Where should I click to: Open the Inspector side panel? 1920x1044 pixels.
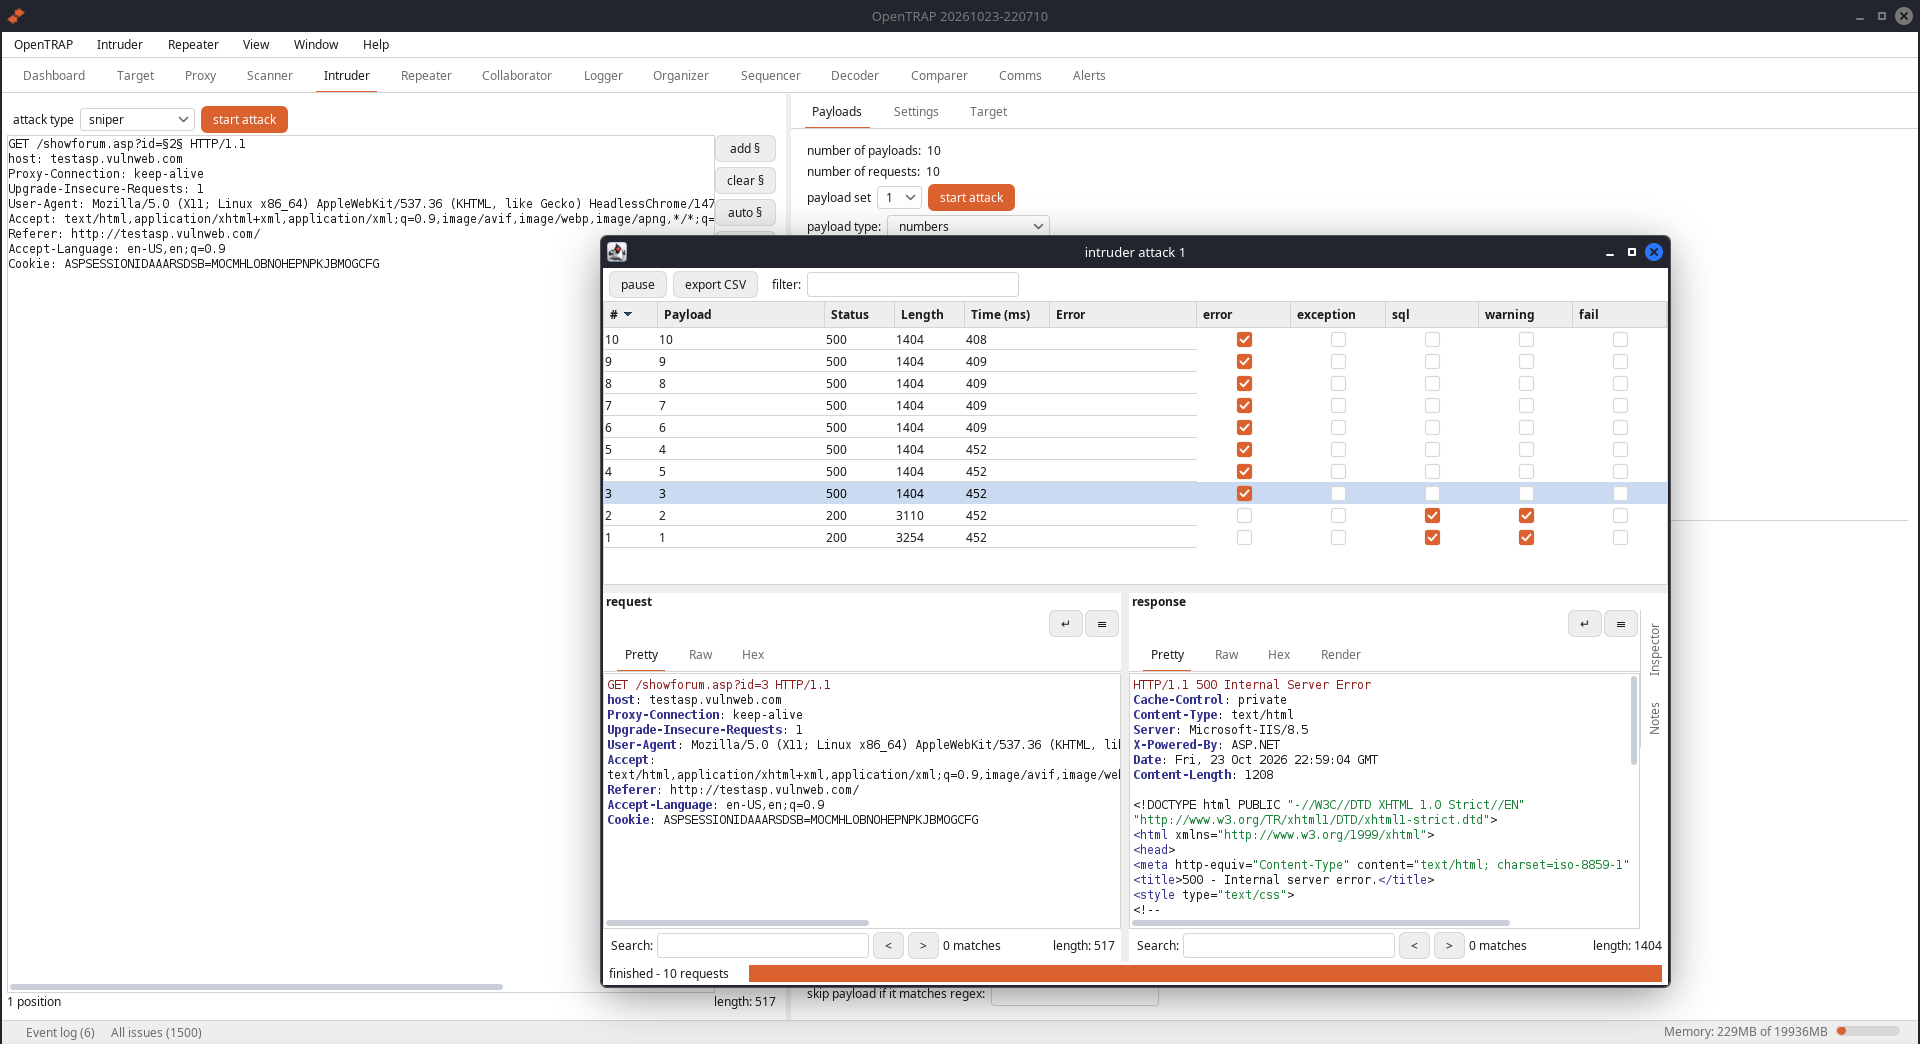1655,650
